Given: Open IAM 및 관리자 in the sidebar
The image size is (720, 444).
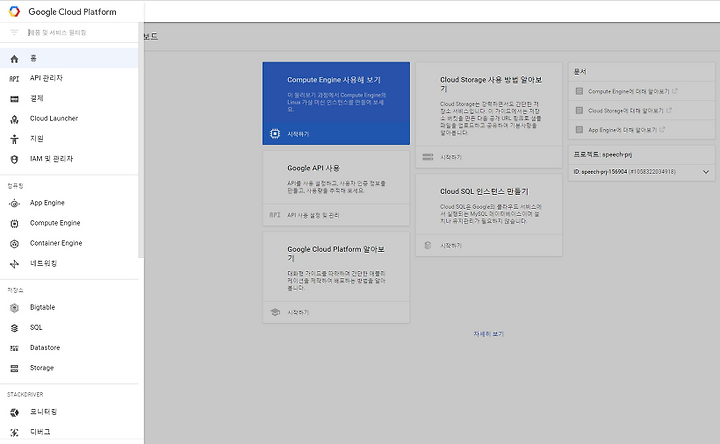Looking at the screenshot, I should (69, 159).
